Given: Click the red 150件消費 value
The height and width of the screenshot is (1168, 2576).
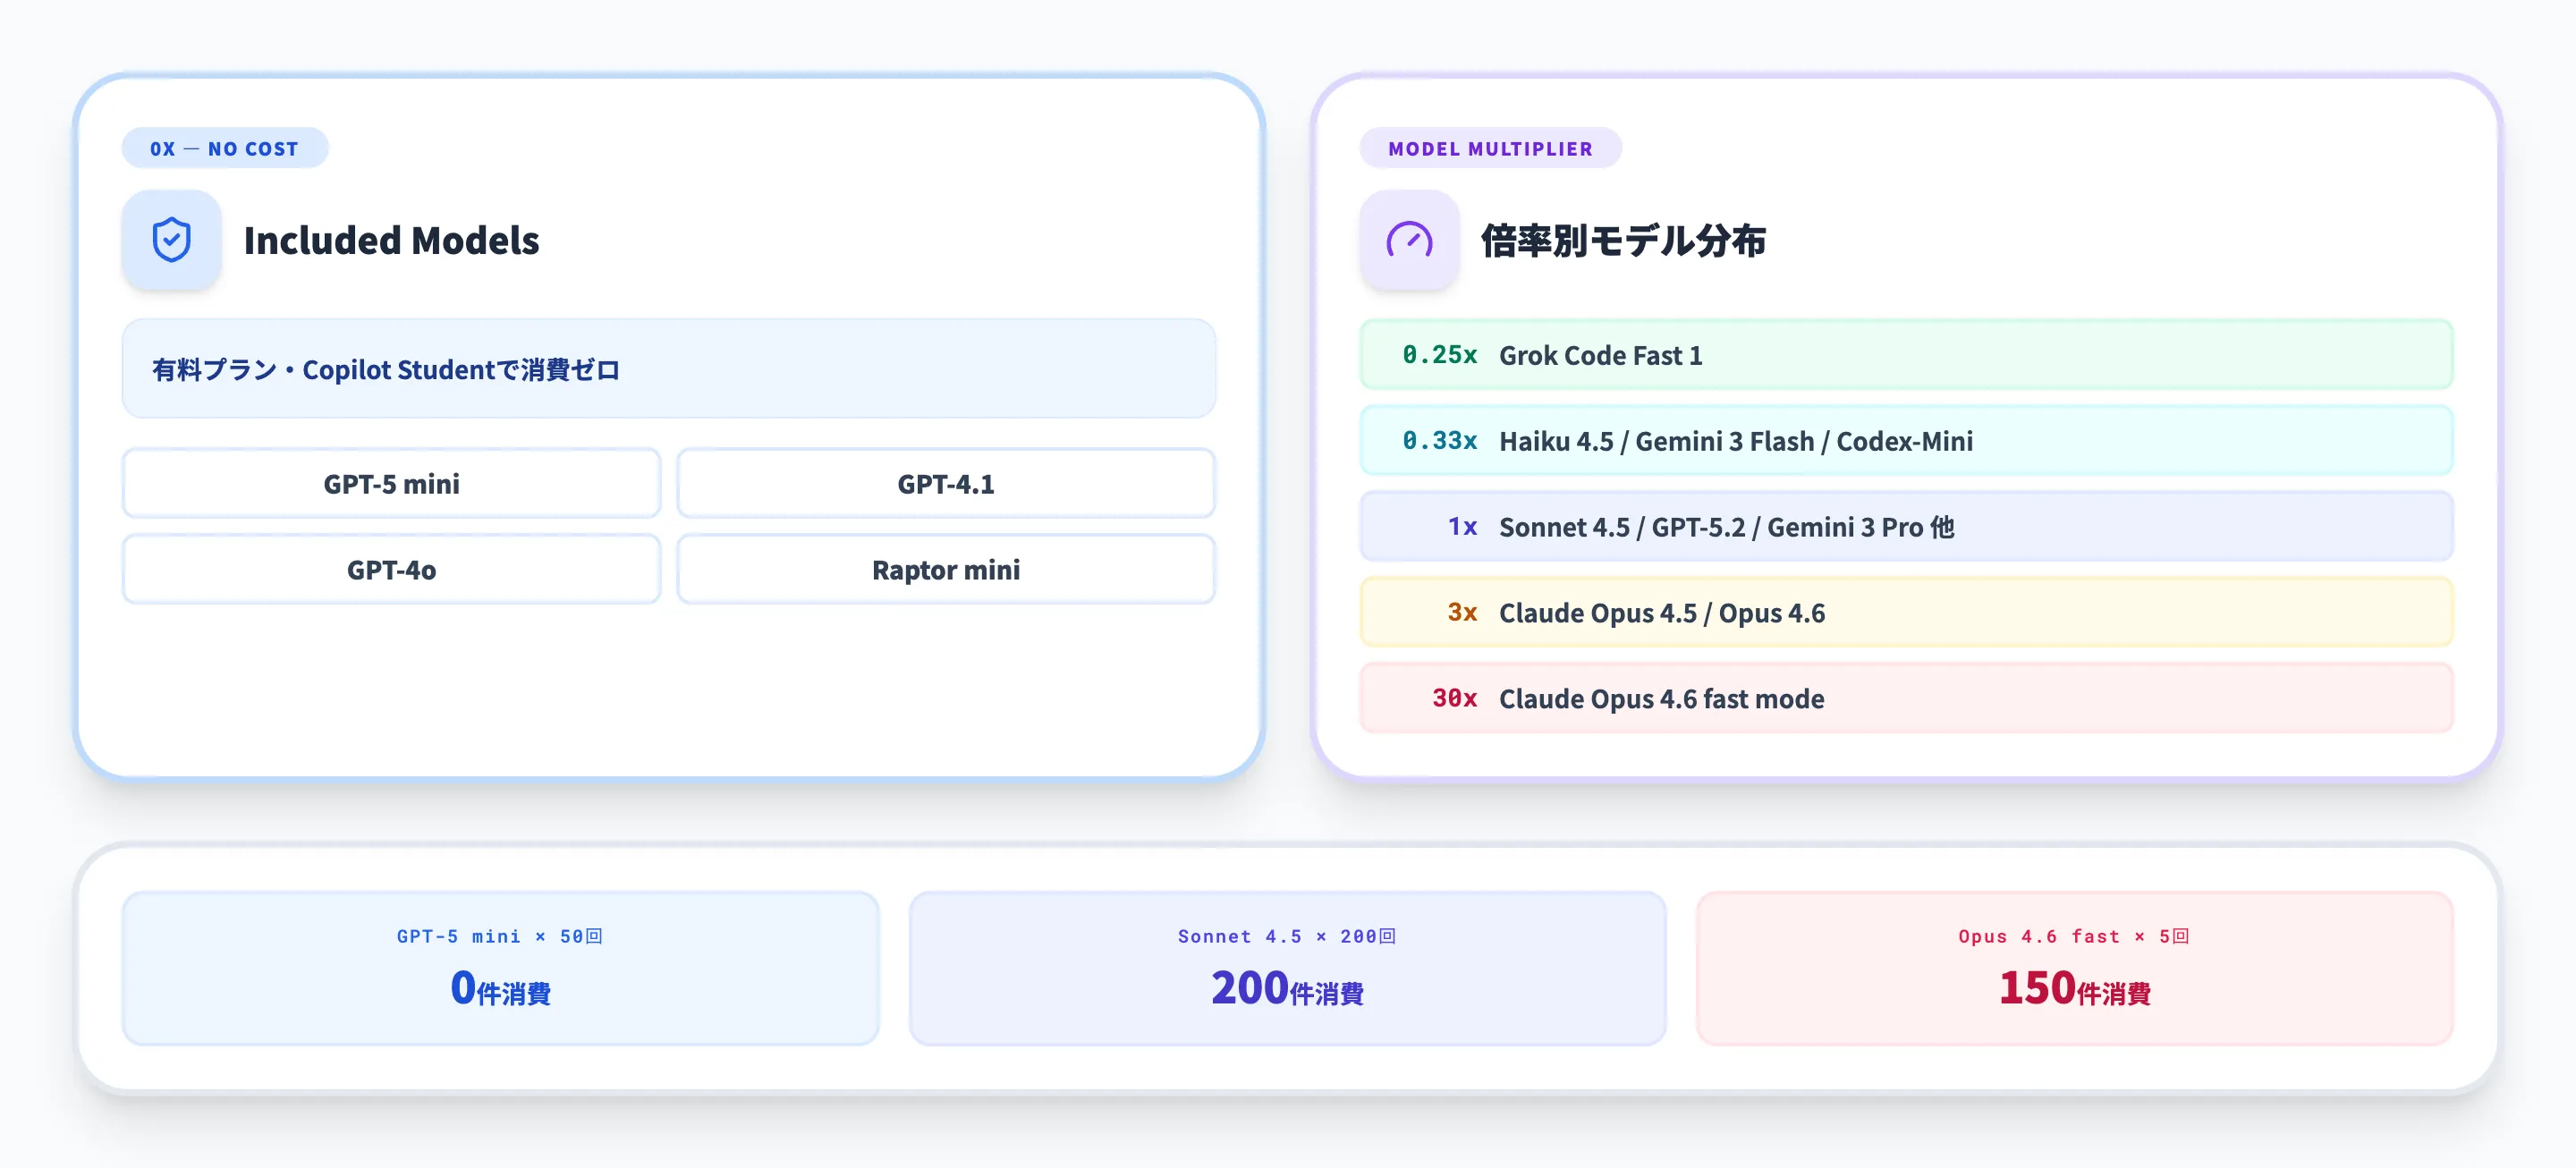Looking at the screenshot, I should click(x=2074, y=988).
